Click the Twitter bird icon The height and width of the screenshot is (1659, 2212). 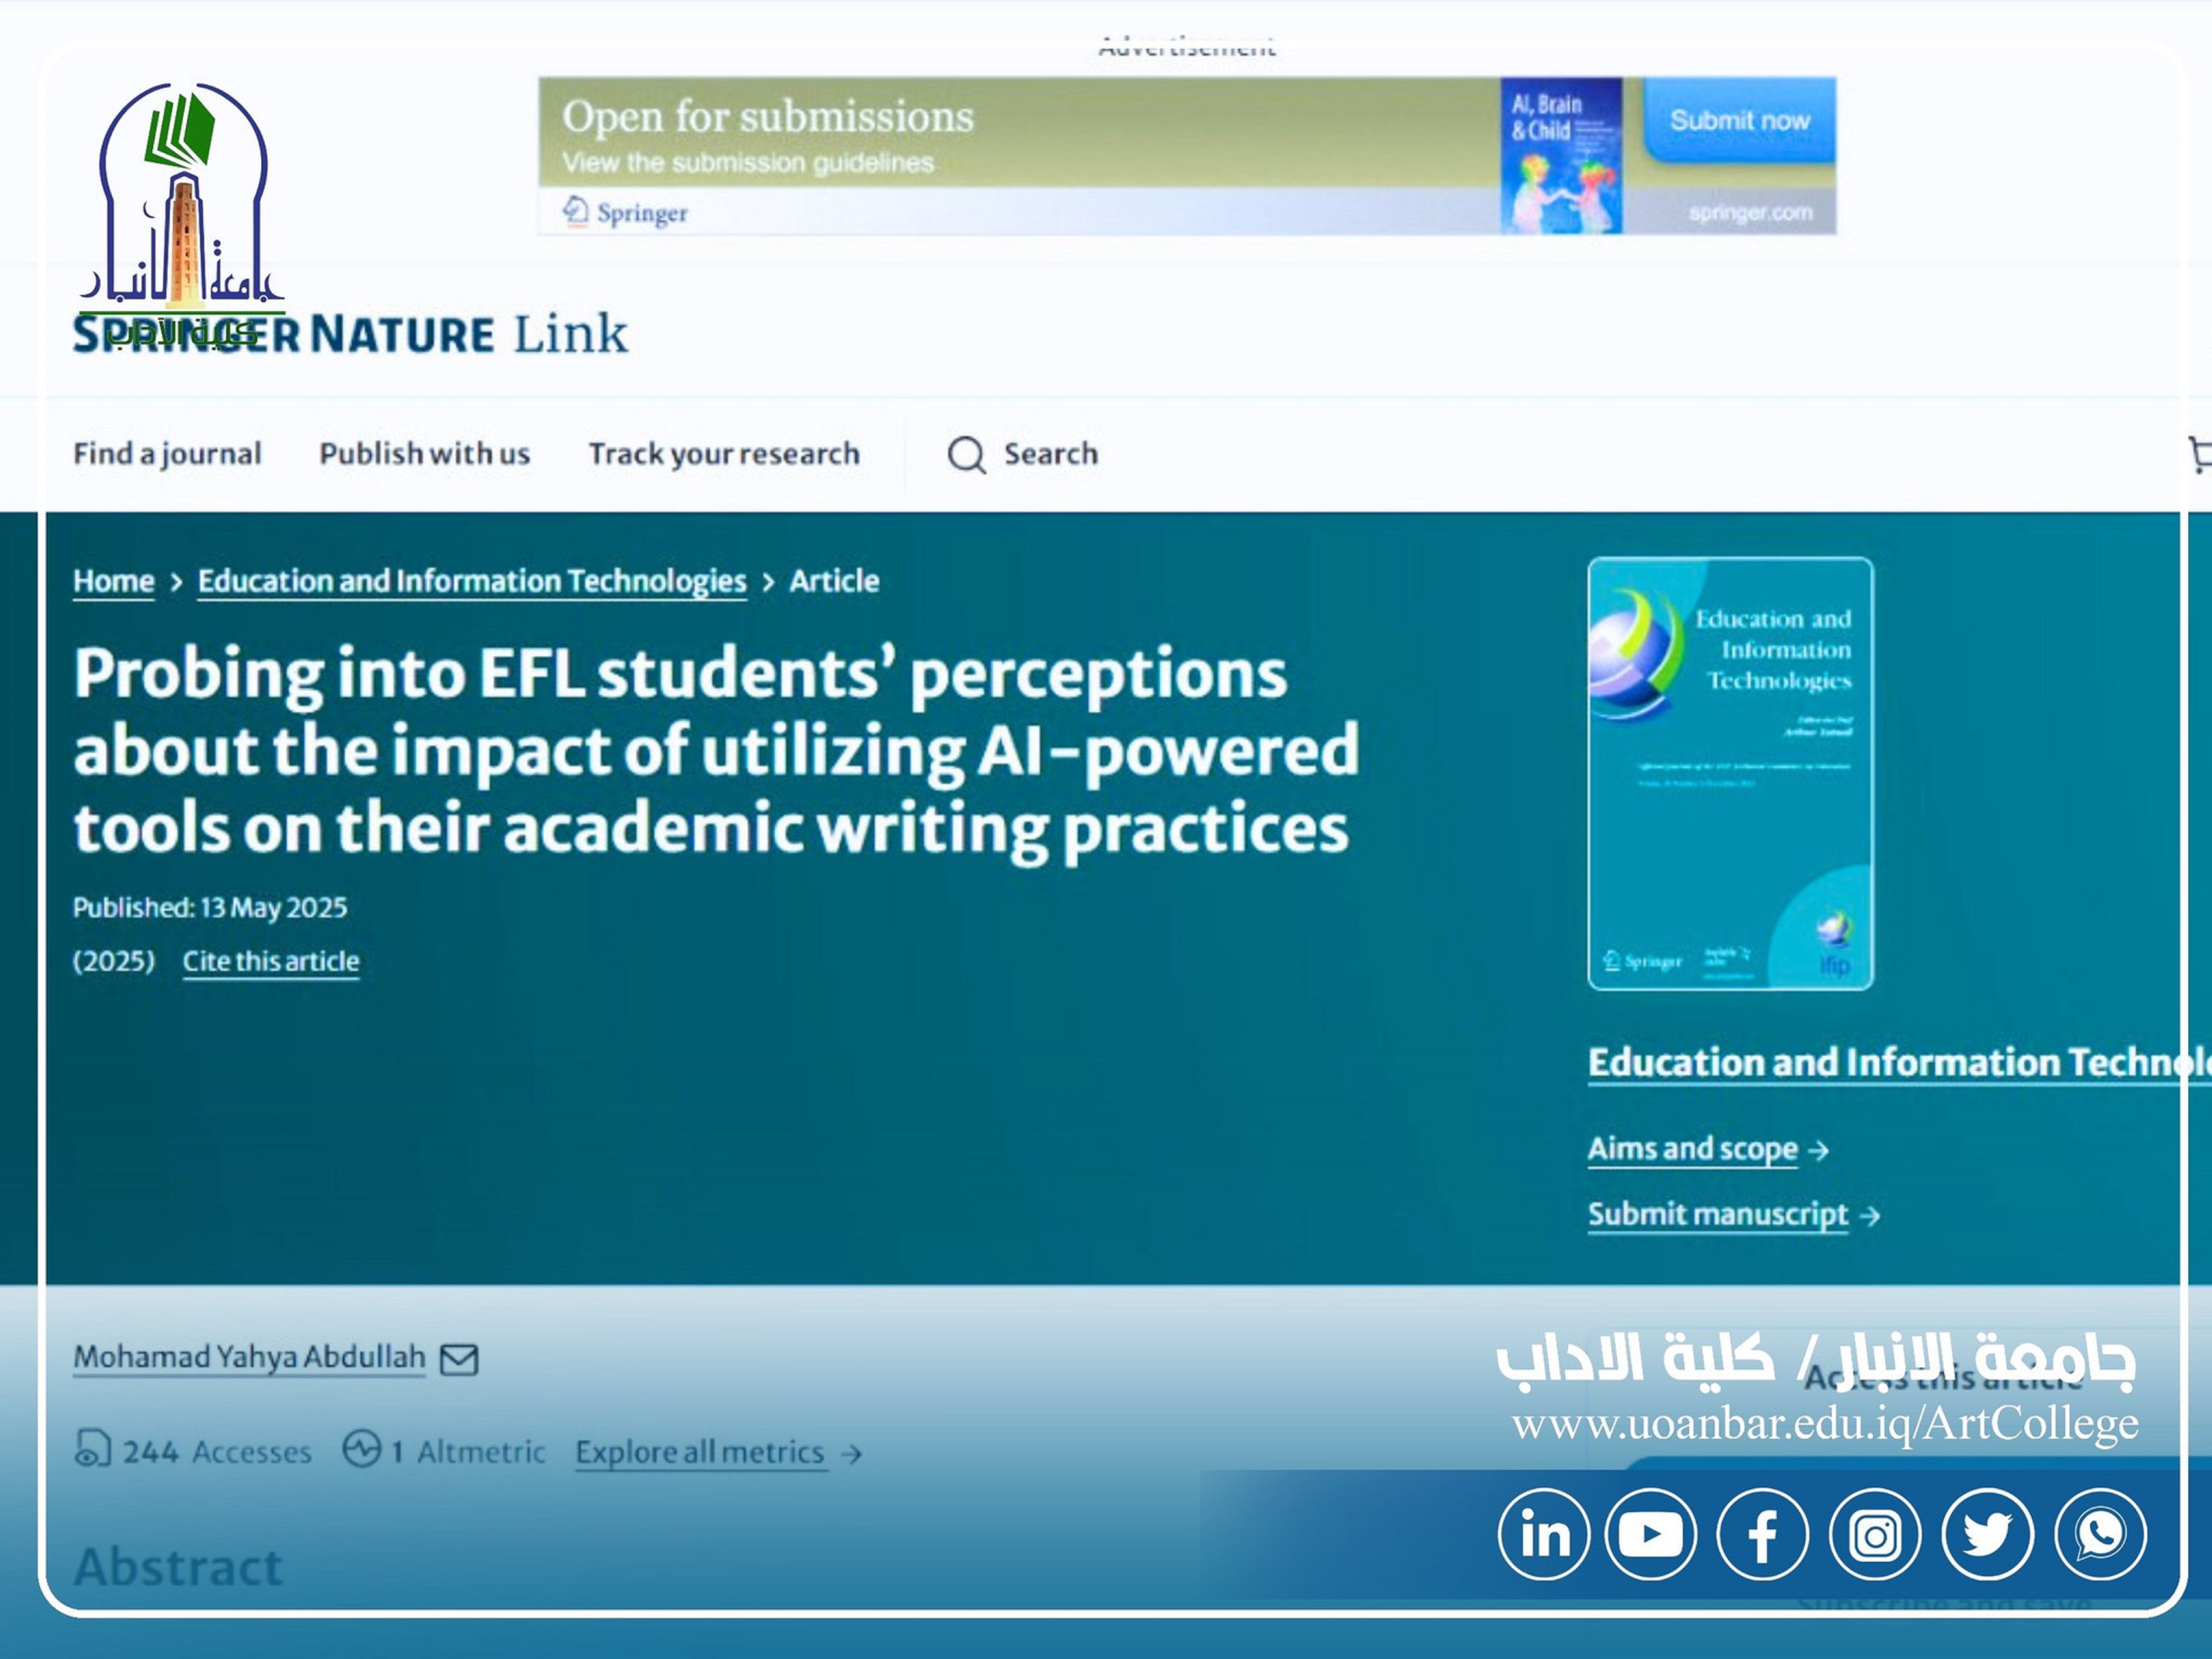pos(1988,1534)
